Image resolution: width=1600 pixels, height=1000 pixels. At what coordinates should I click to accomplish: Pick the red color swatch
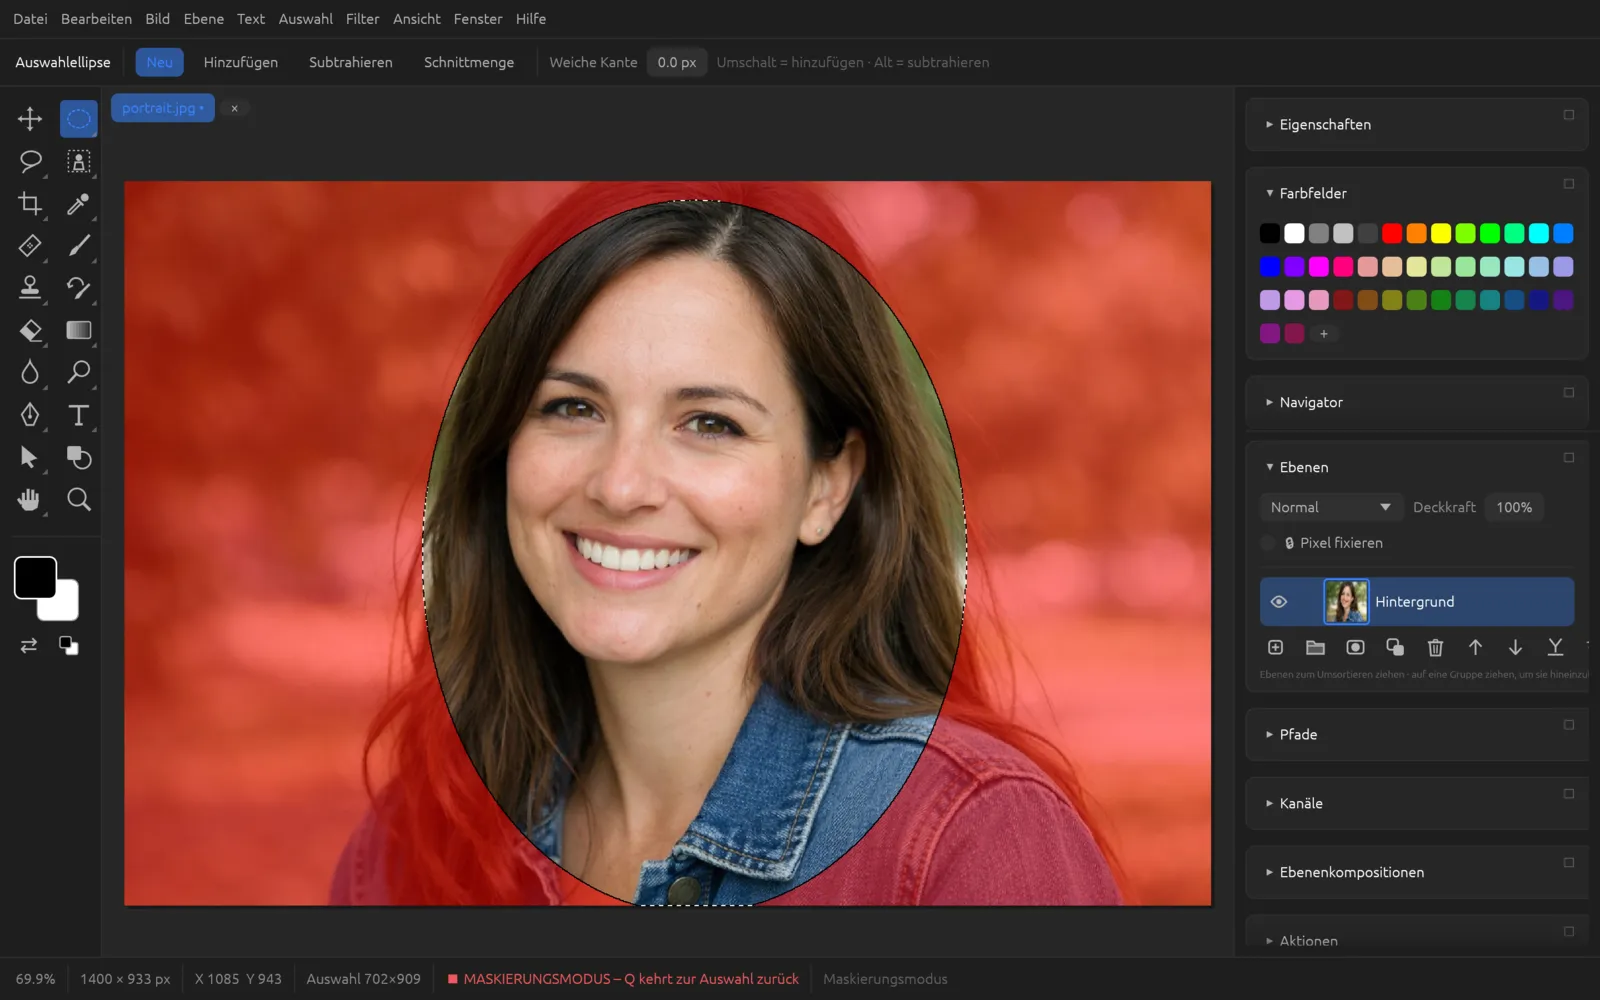(1392, 233)
